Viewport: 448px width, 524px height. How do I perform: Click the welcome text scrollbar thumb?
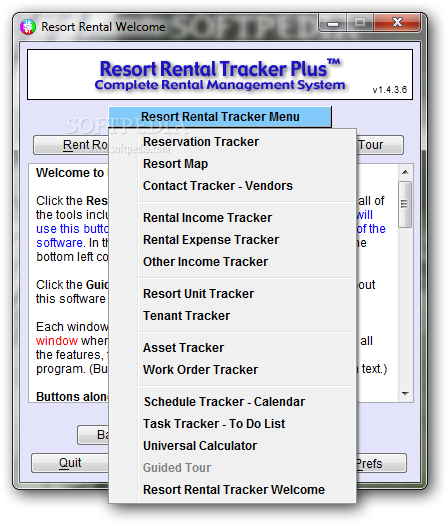click(405, 205)
